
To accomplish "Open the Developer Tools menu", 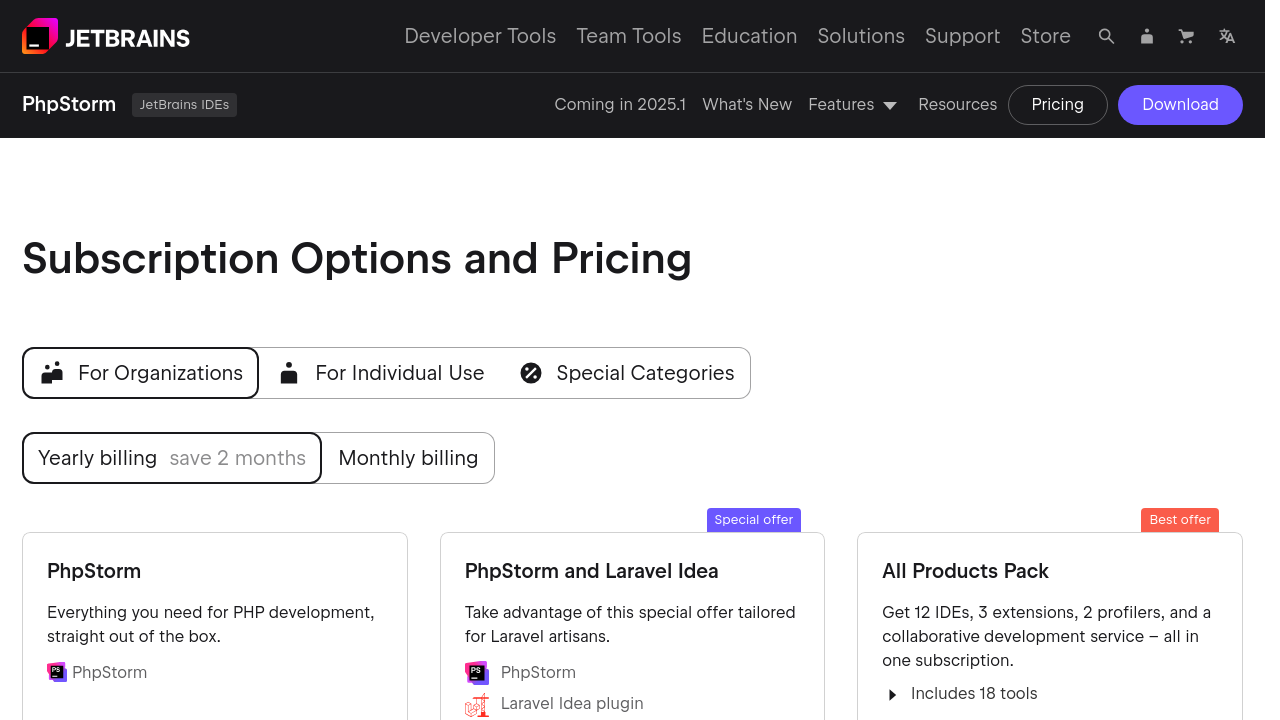I will pyautogui.click(x=480, y=37).
